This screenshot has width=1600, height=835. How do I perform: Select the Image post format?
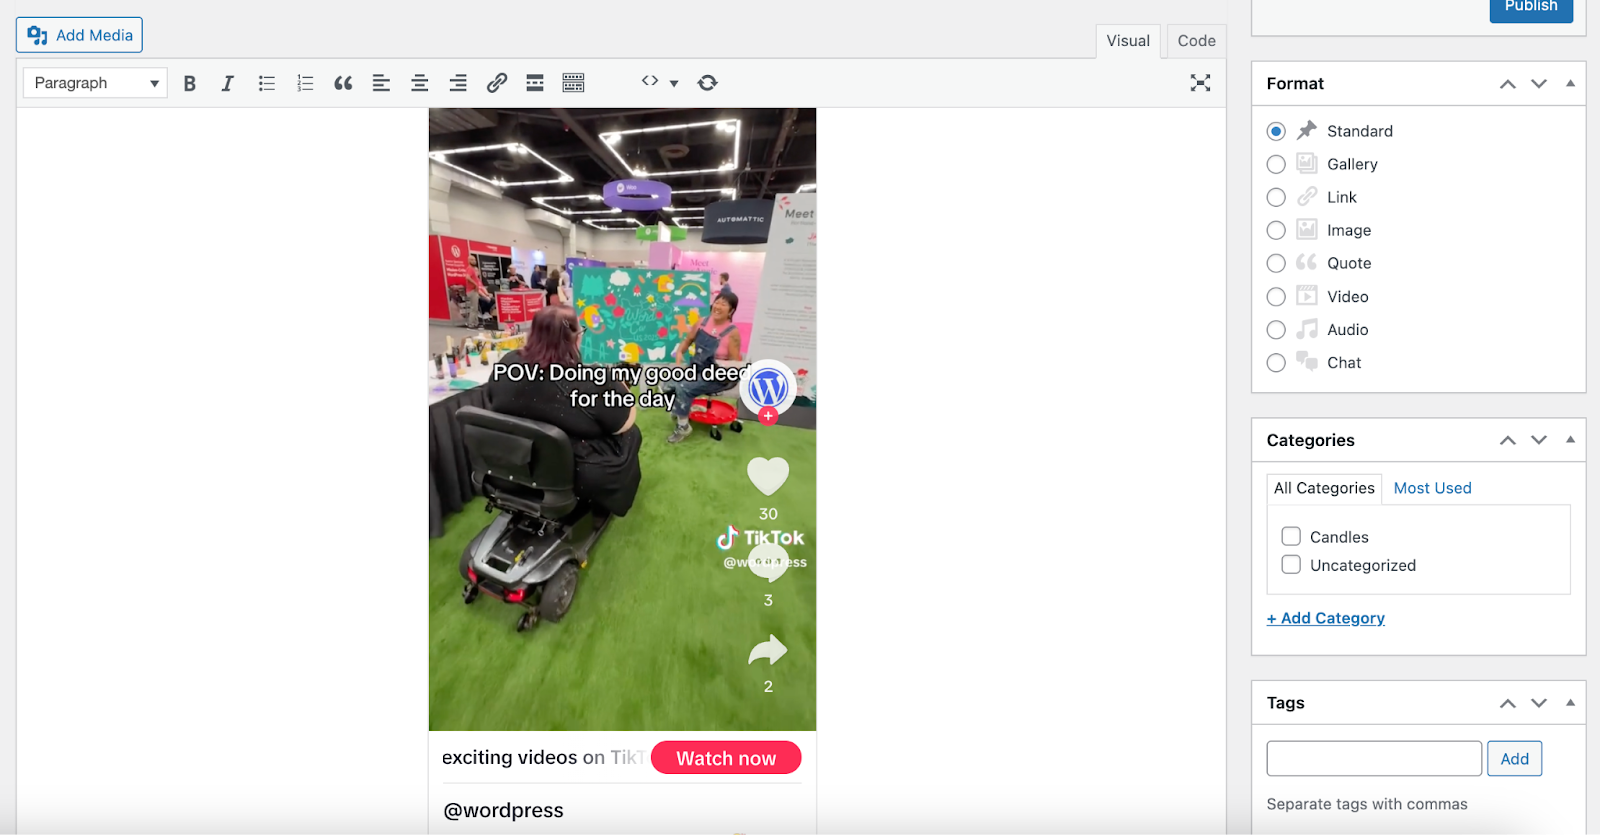coord(1276,230)
